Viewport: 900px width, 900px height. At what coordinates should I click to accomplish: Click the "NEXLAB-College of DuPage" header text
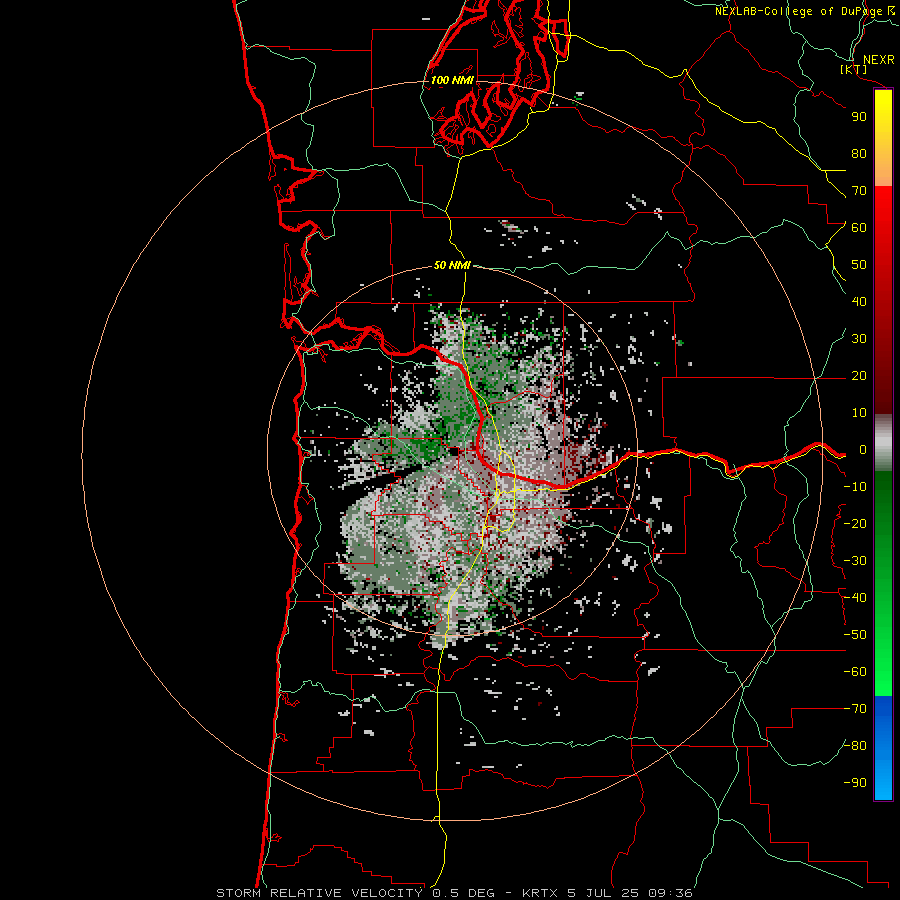[x=798, y=11]
